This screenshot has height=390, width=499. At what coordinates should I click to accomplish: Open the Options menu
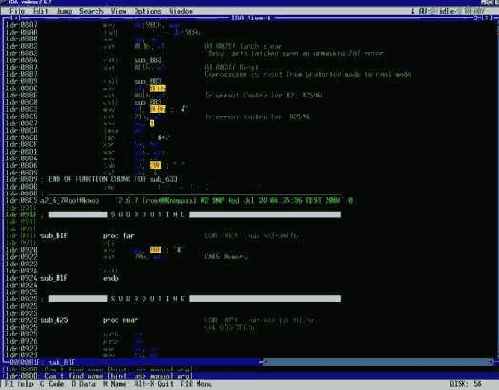[x=148, y=11]
